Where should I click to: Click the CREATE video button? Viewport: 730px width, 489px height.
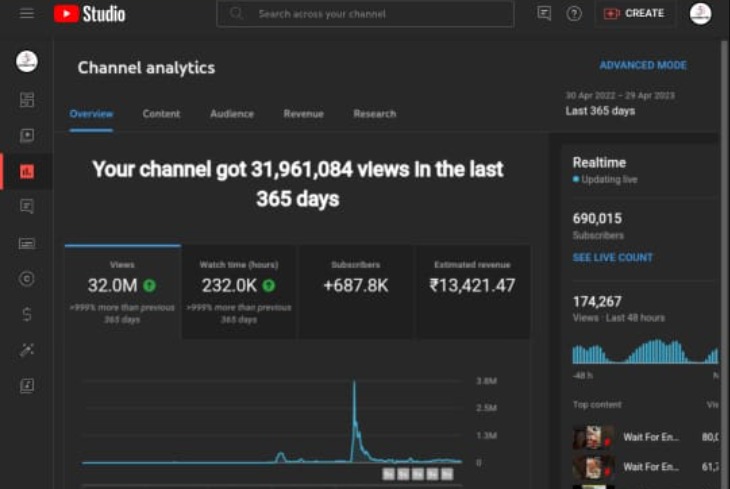[x=634, y=14]
